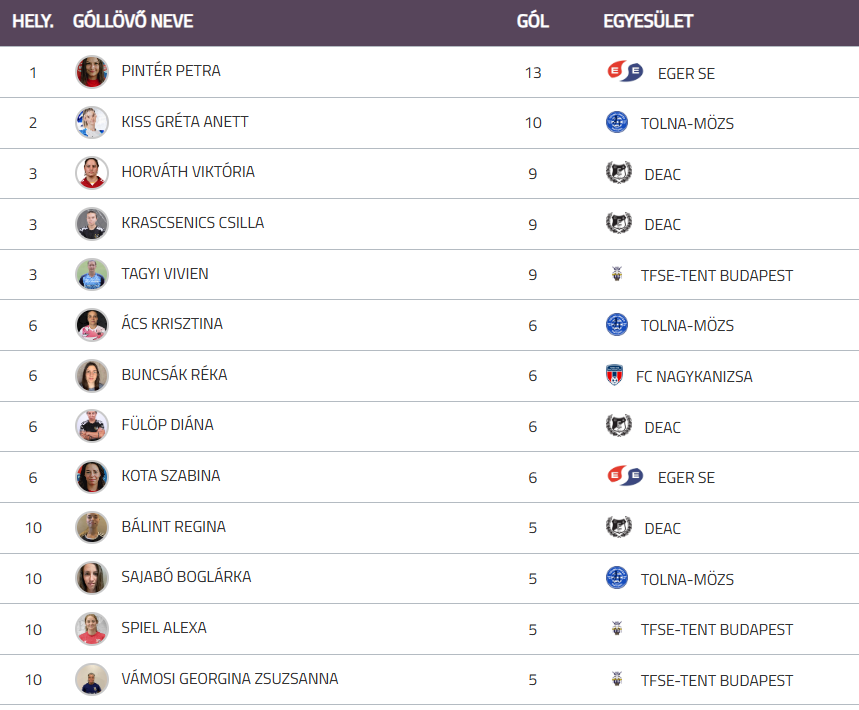The image size is (859, 710).
Task: Click Pintér Petra's profile photo
Action: tap(92, 72)
